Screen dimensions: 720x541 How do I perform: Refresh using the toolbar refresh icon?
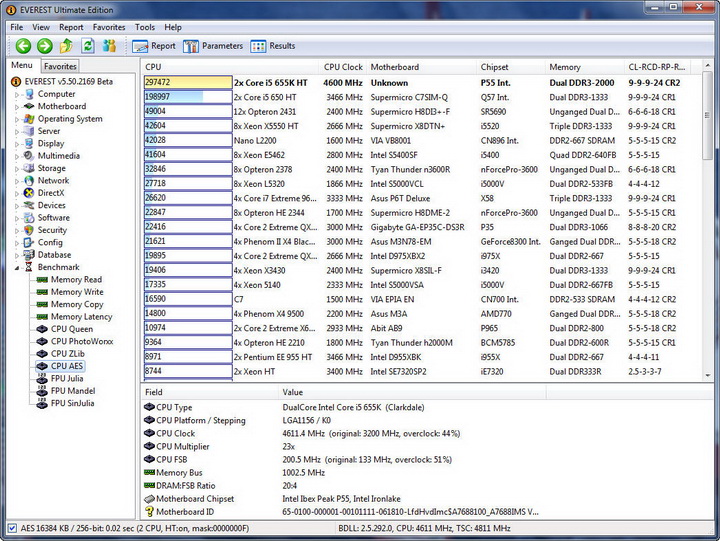(x=88, y=46)
